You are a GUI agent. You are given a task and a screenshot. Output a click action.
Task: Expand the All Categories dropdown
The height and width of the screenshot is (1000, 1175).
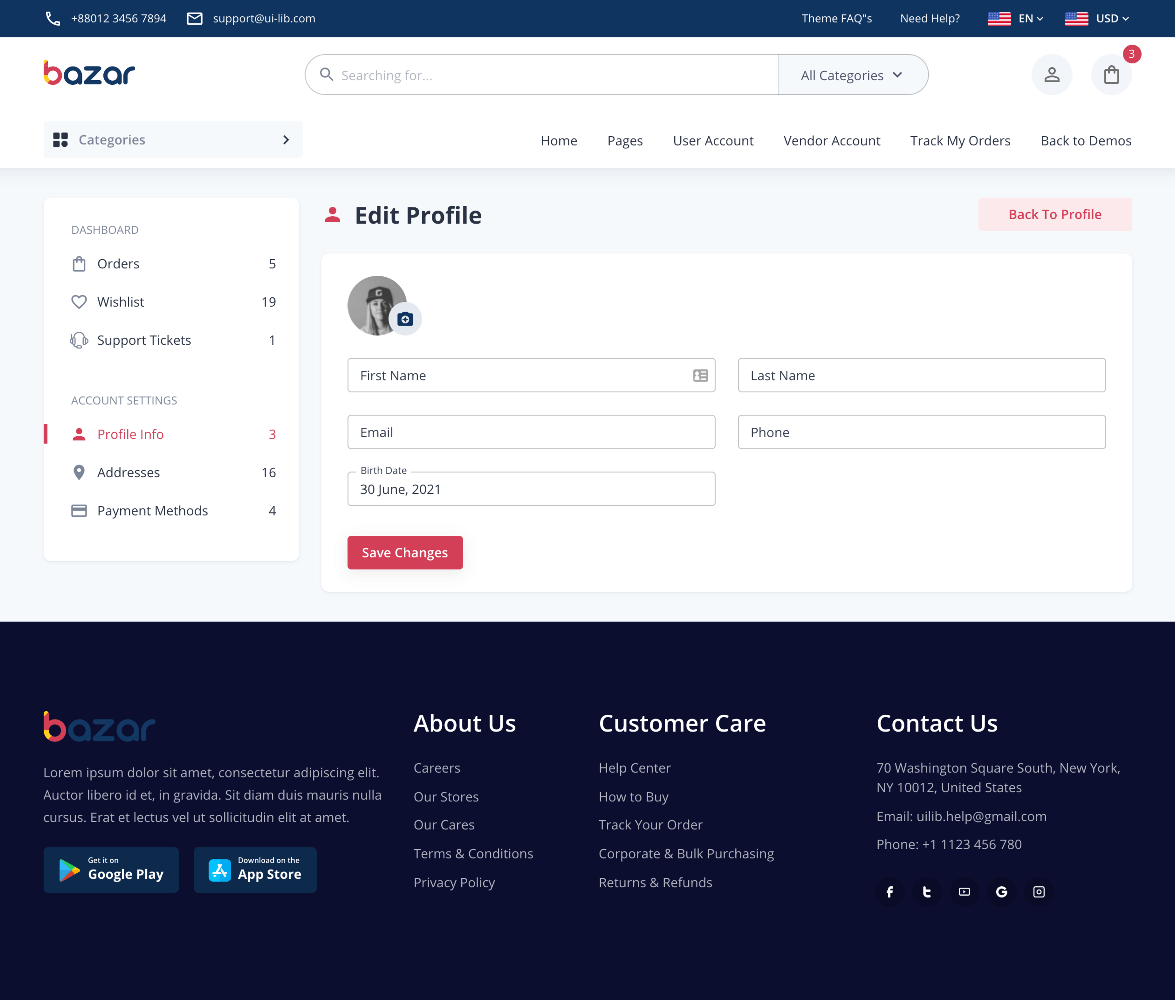coord(852,75)
